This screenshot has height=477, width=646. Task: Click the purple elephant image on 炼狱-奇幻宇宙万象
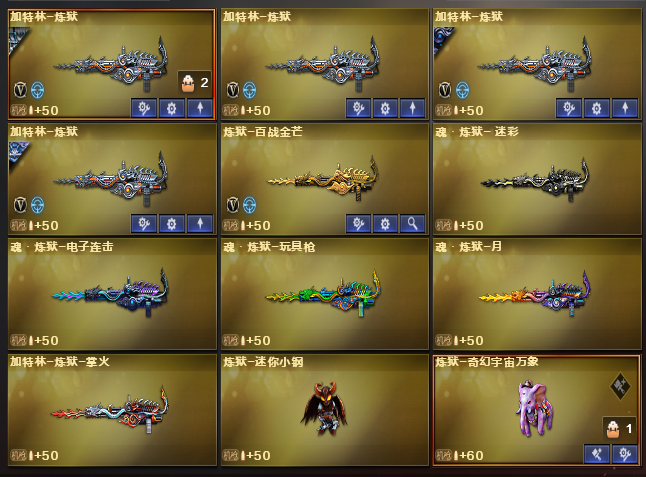point(534,408)
